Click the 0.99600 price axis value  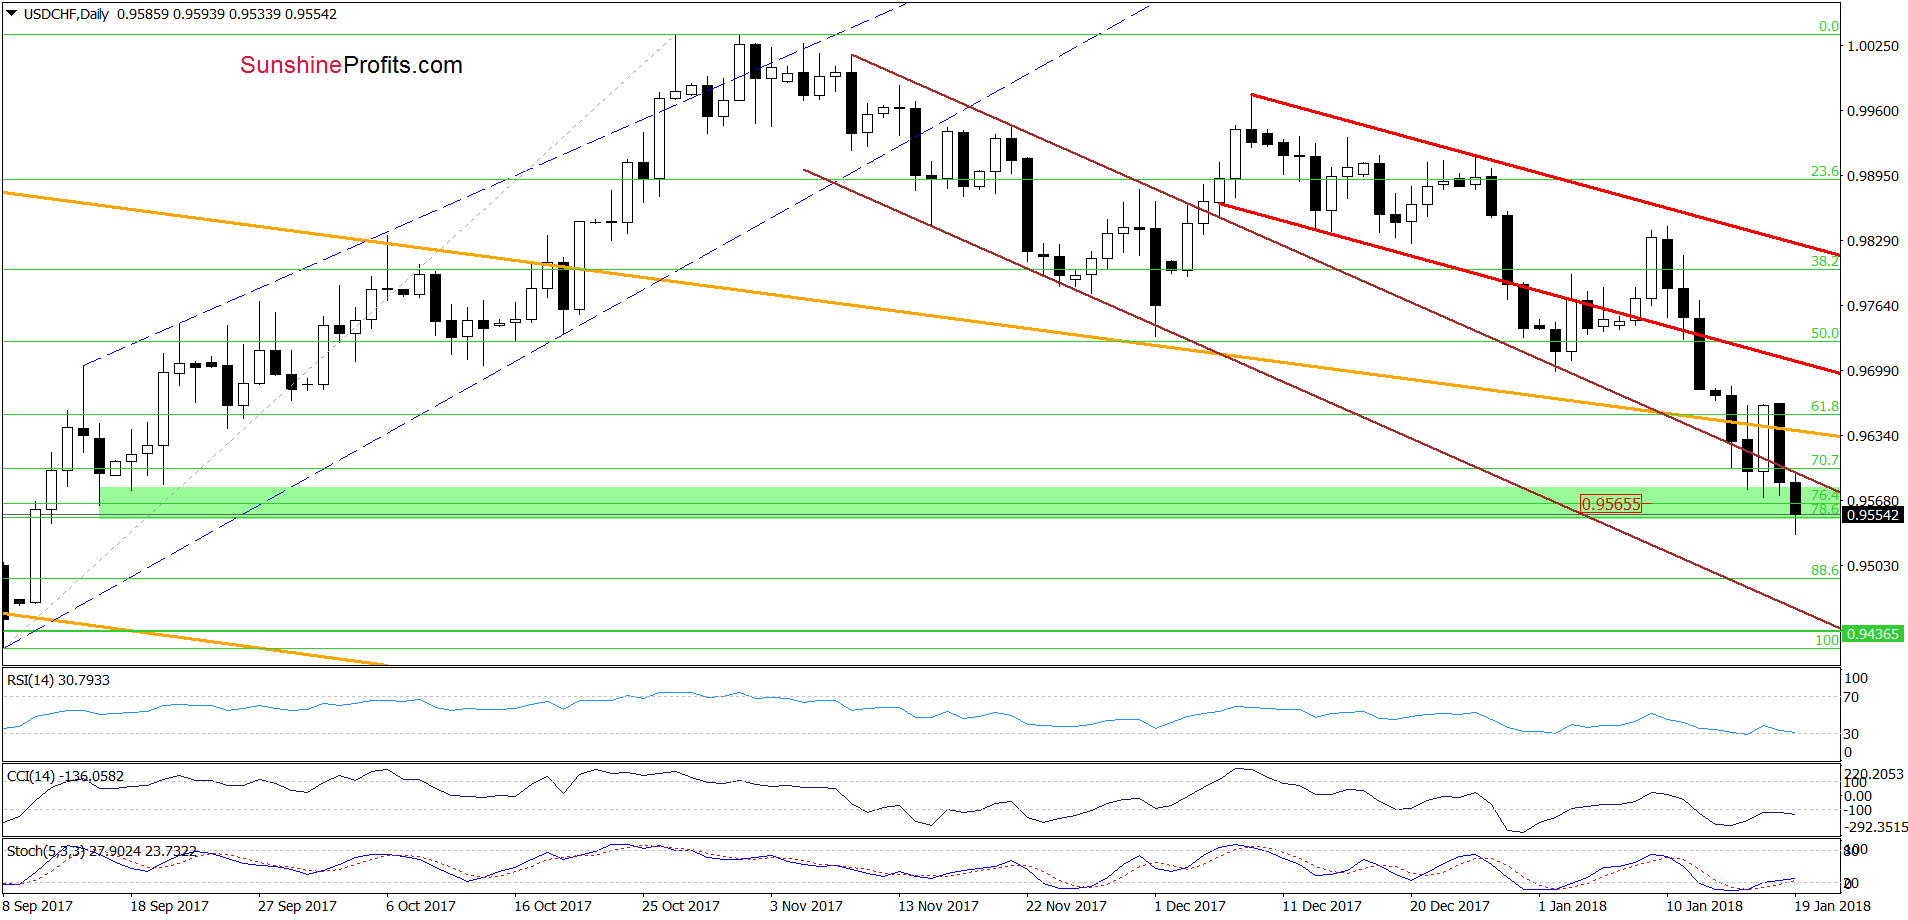[1872, 111]
